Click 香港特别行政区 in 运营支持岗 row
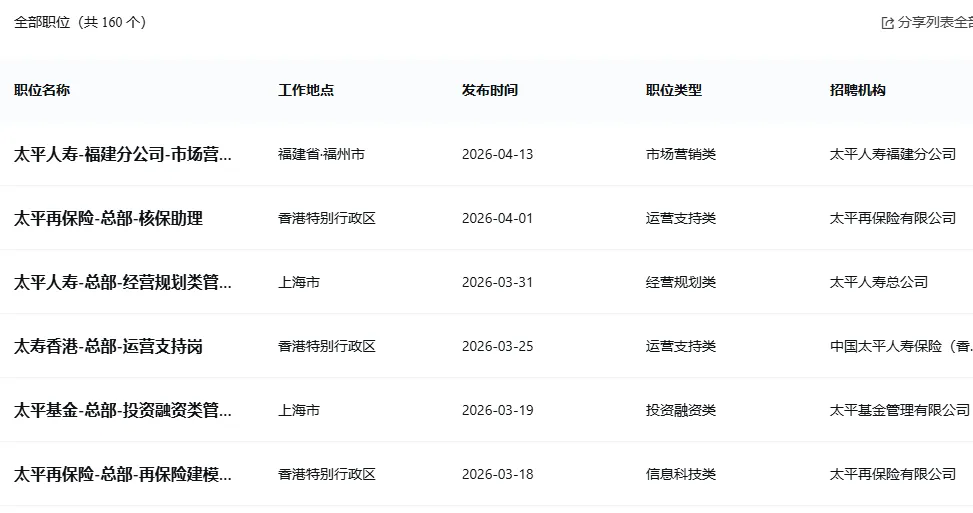This screenshot has height=513, width=973. pos(327,346)
